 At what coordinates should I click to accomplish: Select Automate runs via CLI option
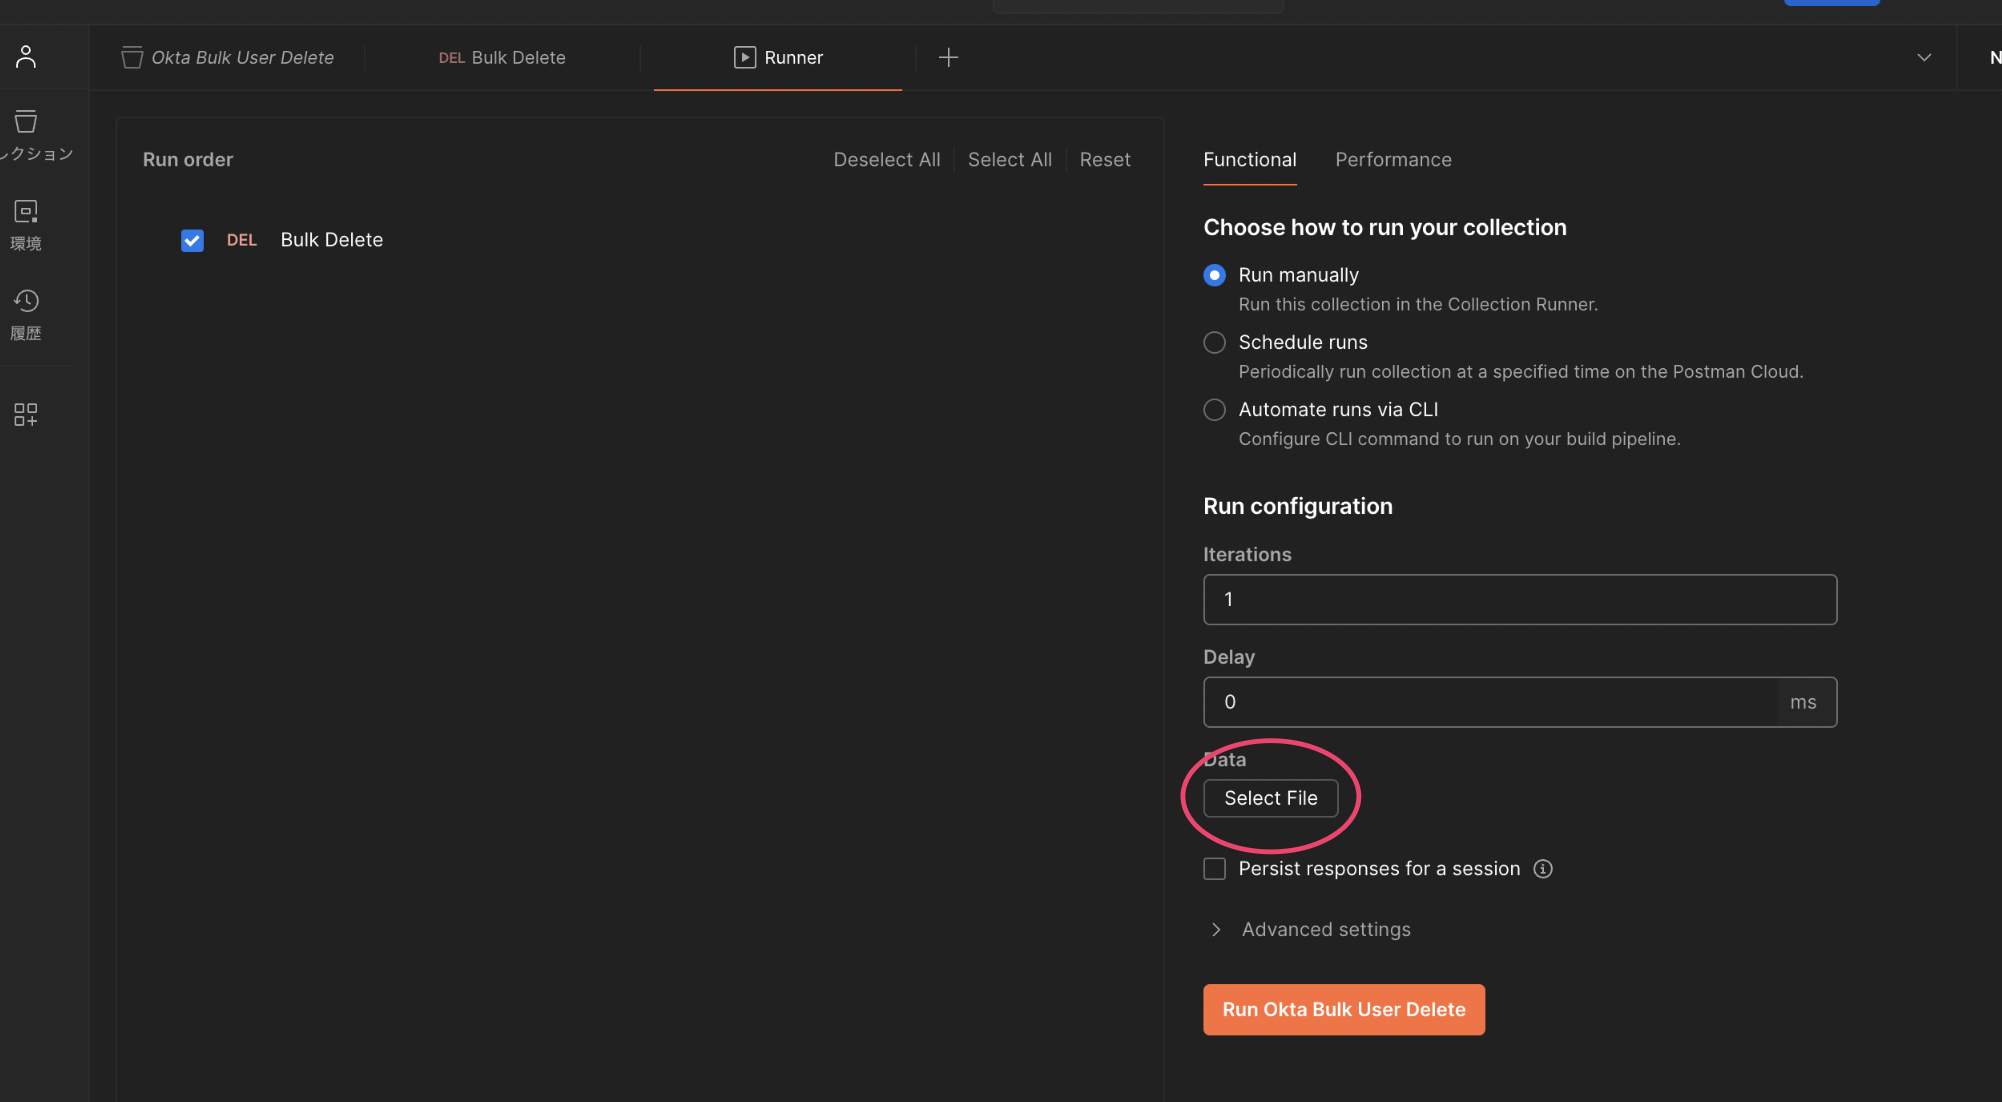1214,409
